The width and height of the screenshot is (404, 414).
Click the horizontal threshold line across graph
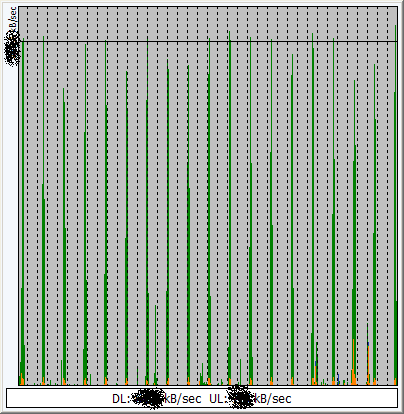(208, 41)
